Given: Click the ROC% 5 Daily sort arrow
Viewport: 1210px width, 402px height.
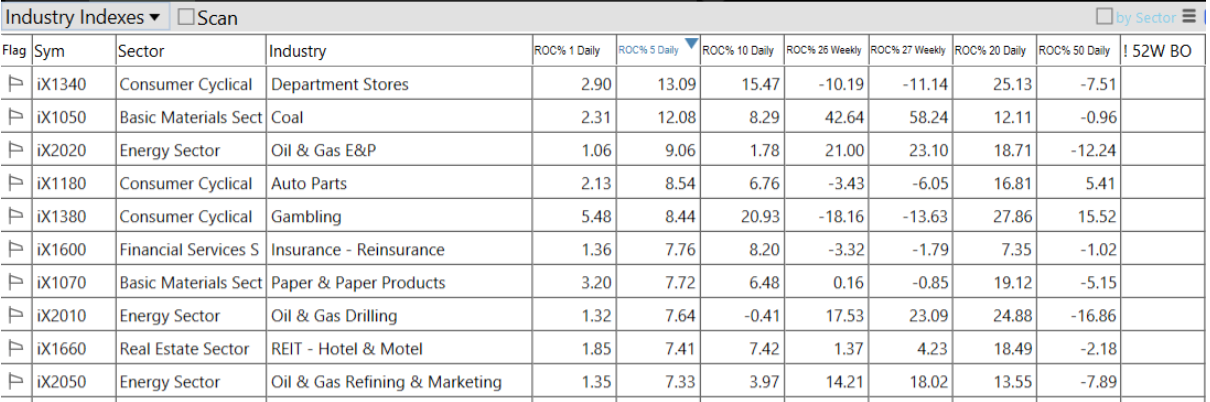Looking at the screenshot, I should point(690,42).
